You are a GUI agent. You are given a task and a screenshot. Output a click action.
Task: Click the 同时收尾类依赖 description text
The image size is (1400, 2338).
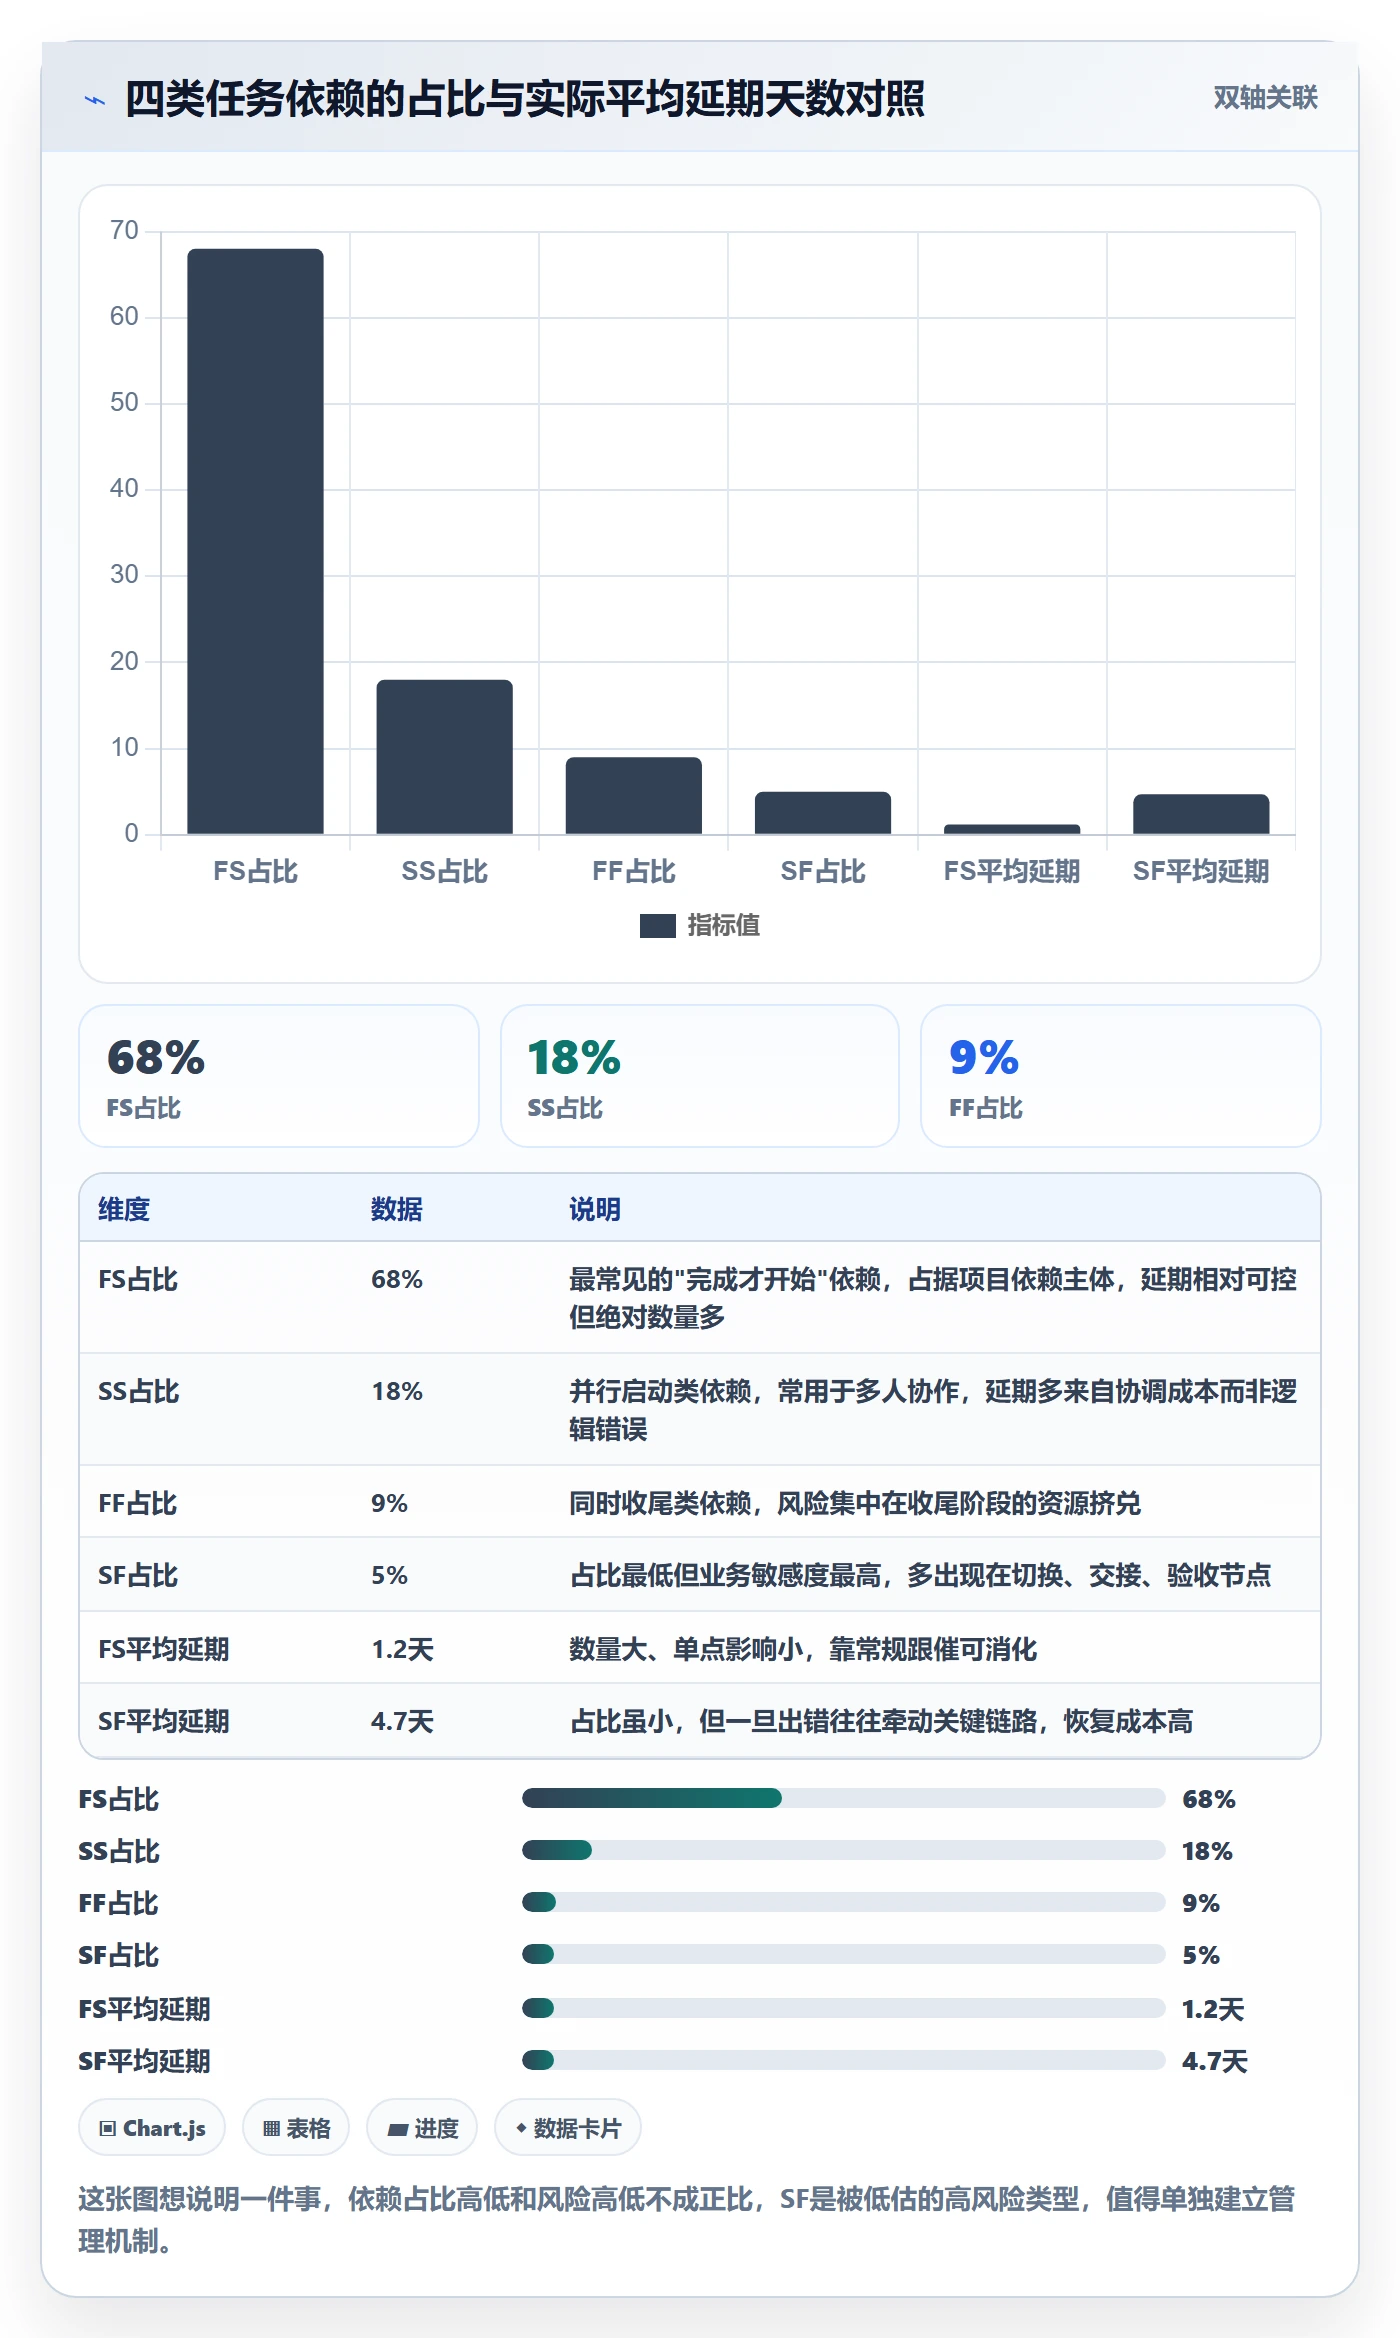(855, 1503)
